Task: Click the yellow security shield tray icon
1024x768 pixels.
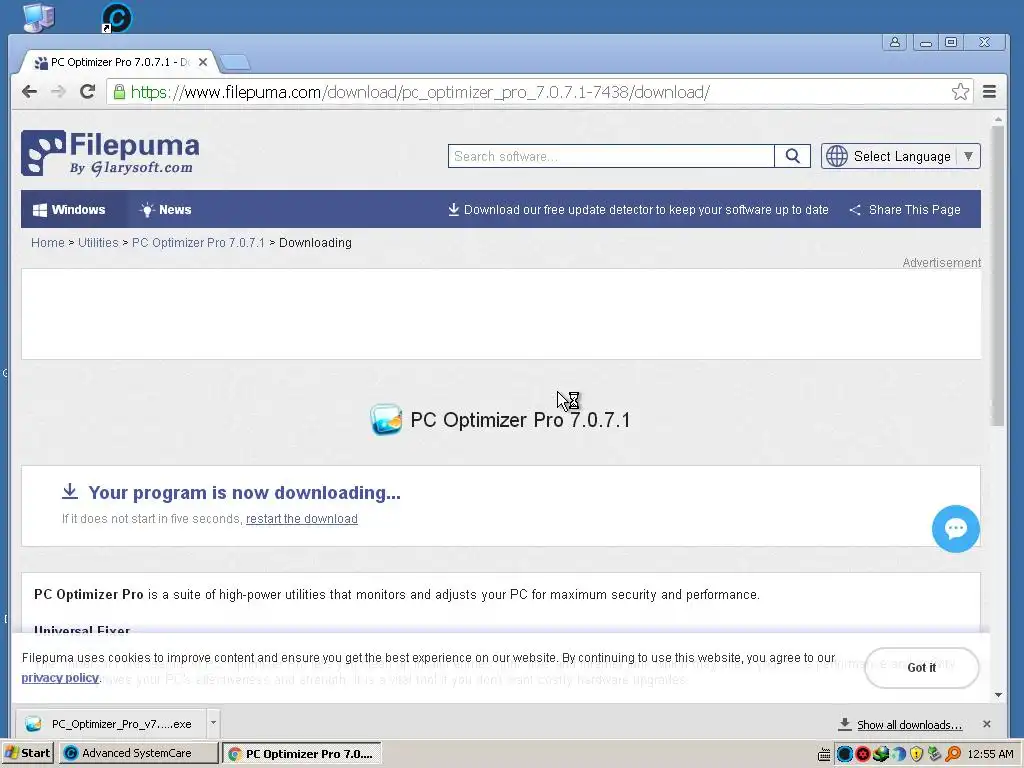Action: [916, 754]
